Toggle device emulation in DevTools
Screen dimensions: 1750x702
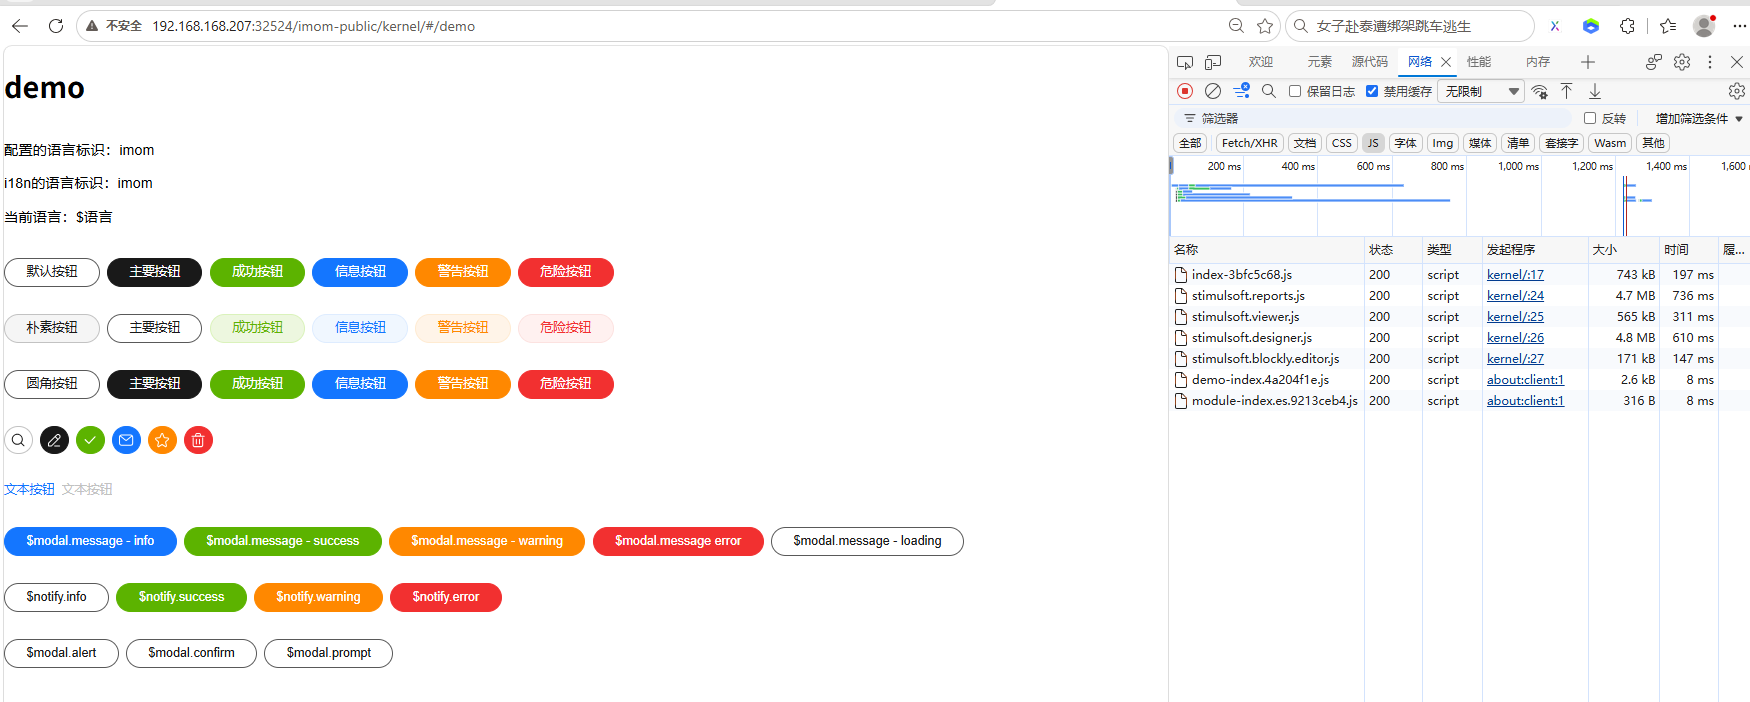click(1213, 62)
